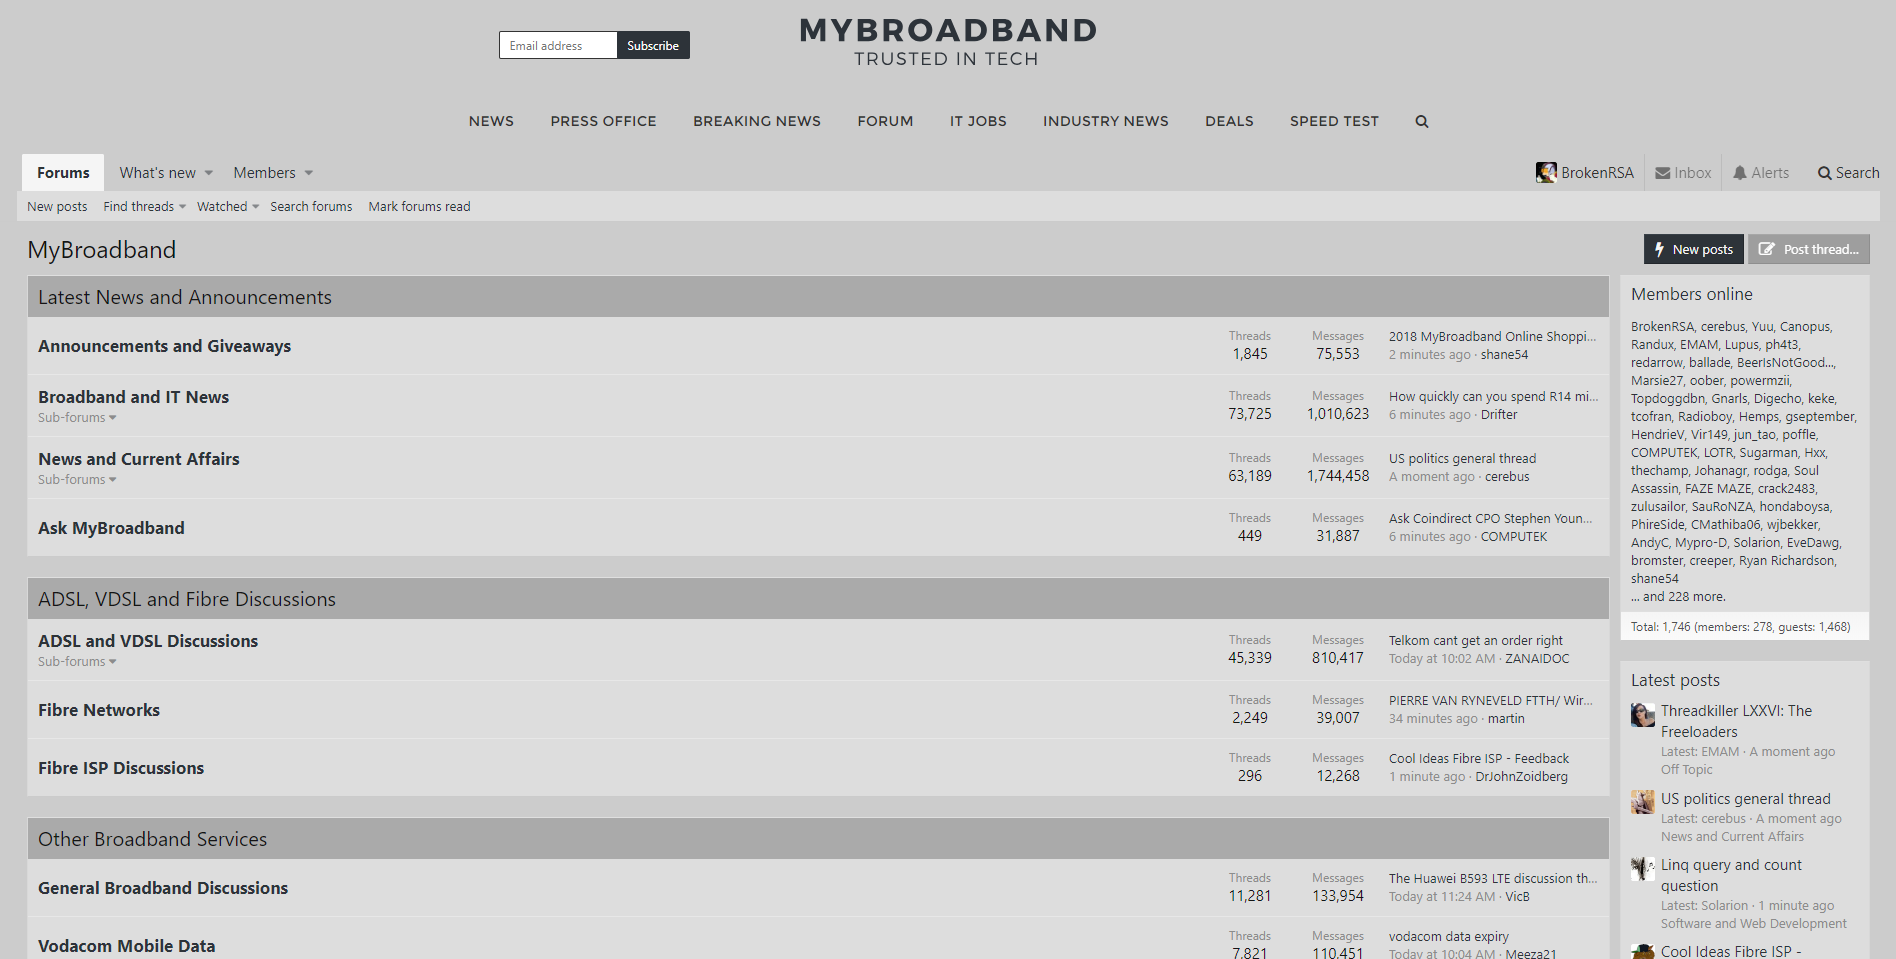Expand Sub-forums under ADSL and VDSL Discussions

coord(76,661)
